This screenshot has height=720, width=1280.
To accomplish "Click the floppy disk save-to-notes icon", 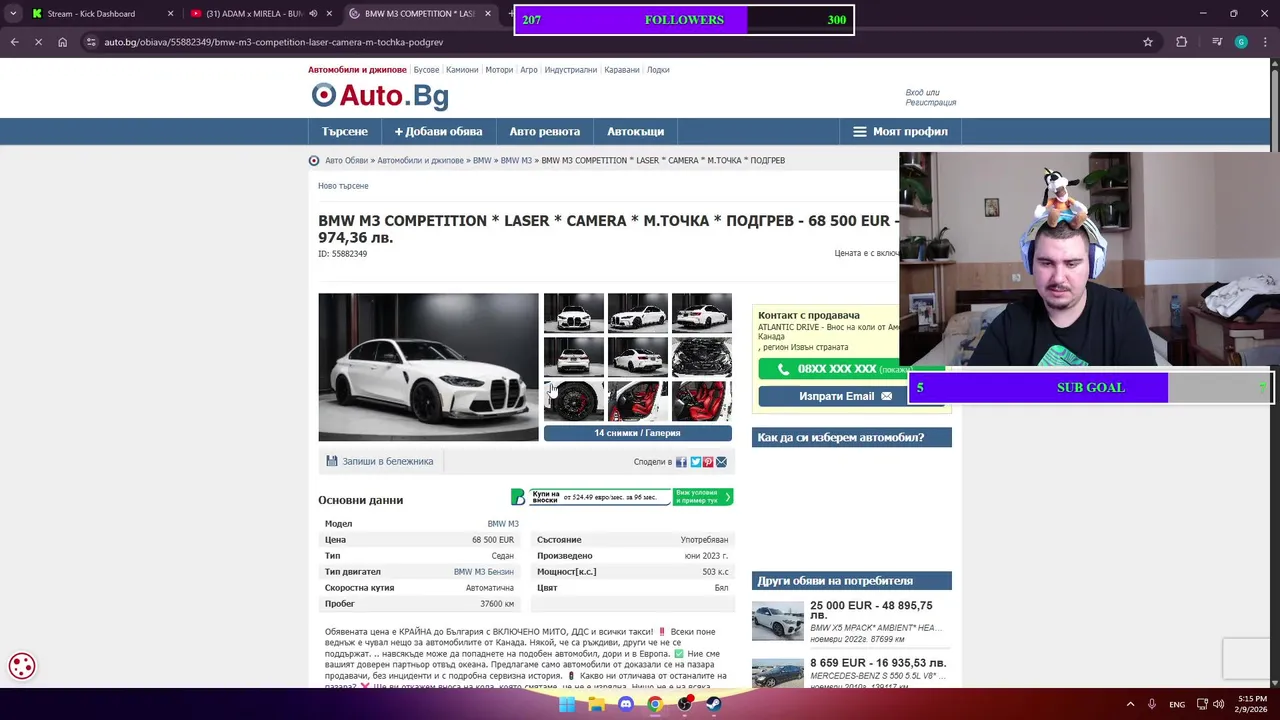I will [332, 461].
